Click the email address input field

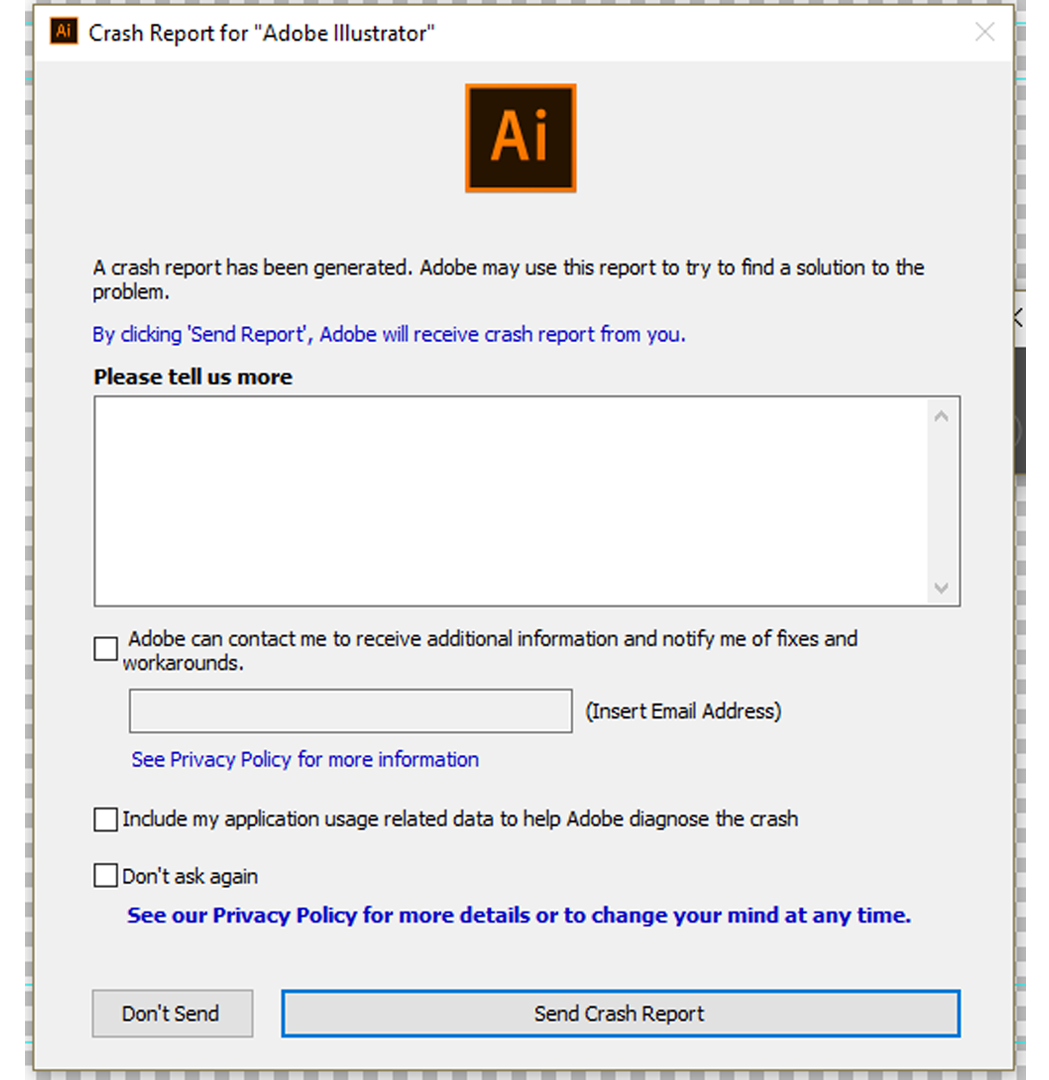pyautogui.click(x=350, y=711)
